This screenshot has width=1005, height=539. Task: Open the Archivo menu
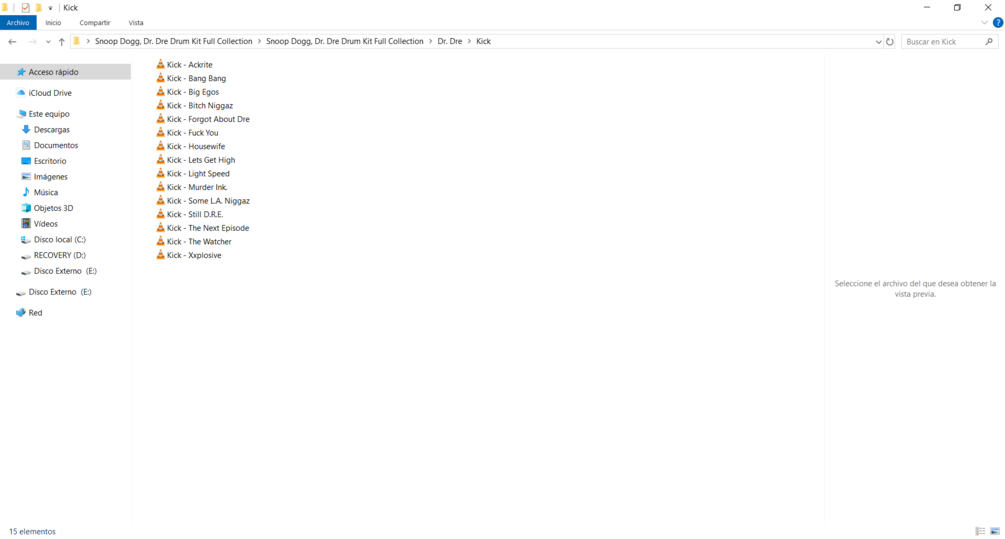[x=18, y=22]
